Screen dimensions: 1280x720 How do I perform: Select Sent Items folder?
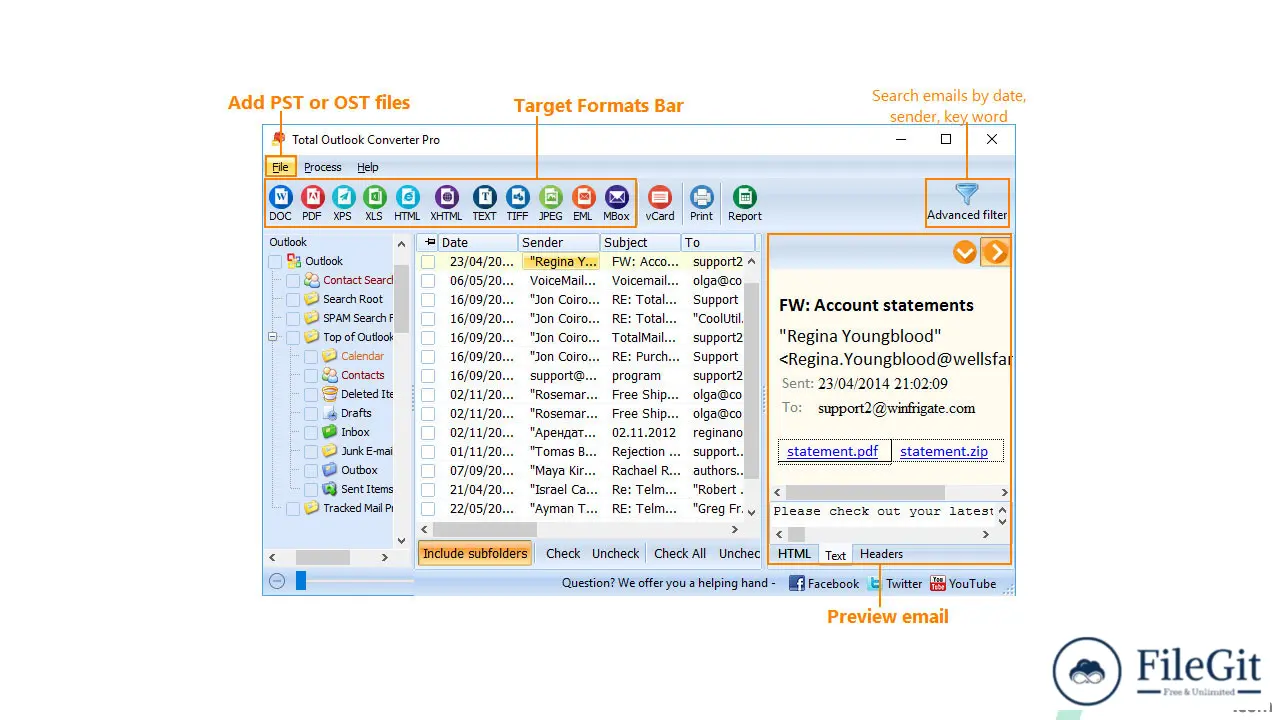pyautogui.click(x=367, y=489)
